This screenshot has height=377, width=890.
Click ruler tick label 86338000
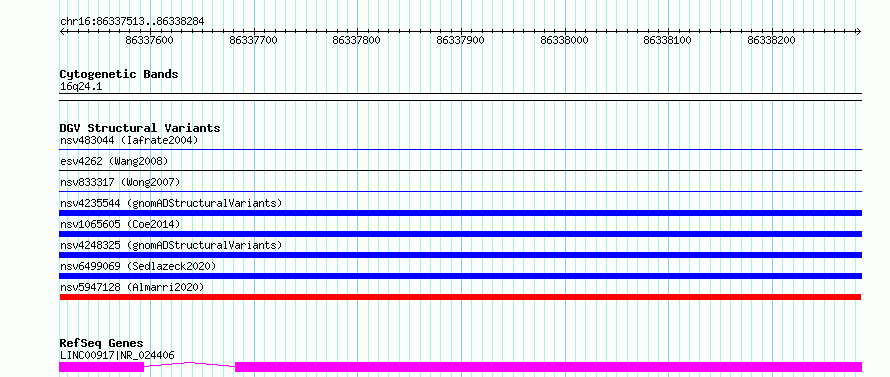click(x=564, y=40)
